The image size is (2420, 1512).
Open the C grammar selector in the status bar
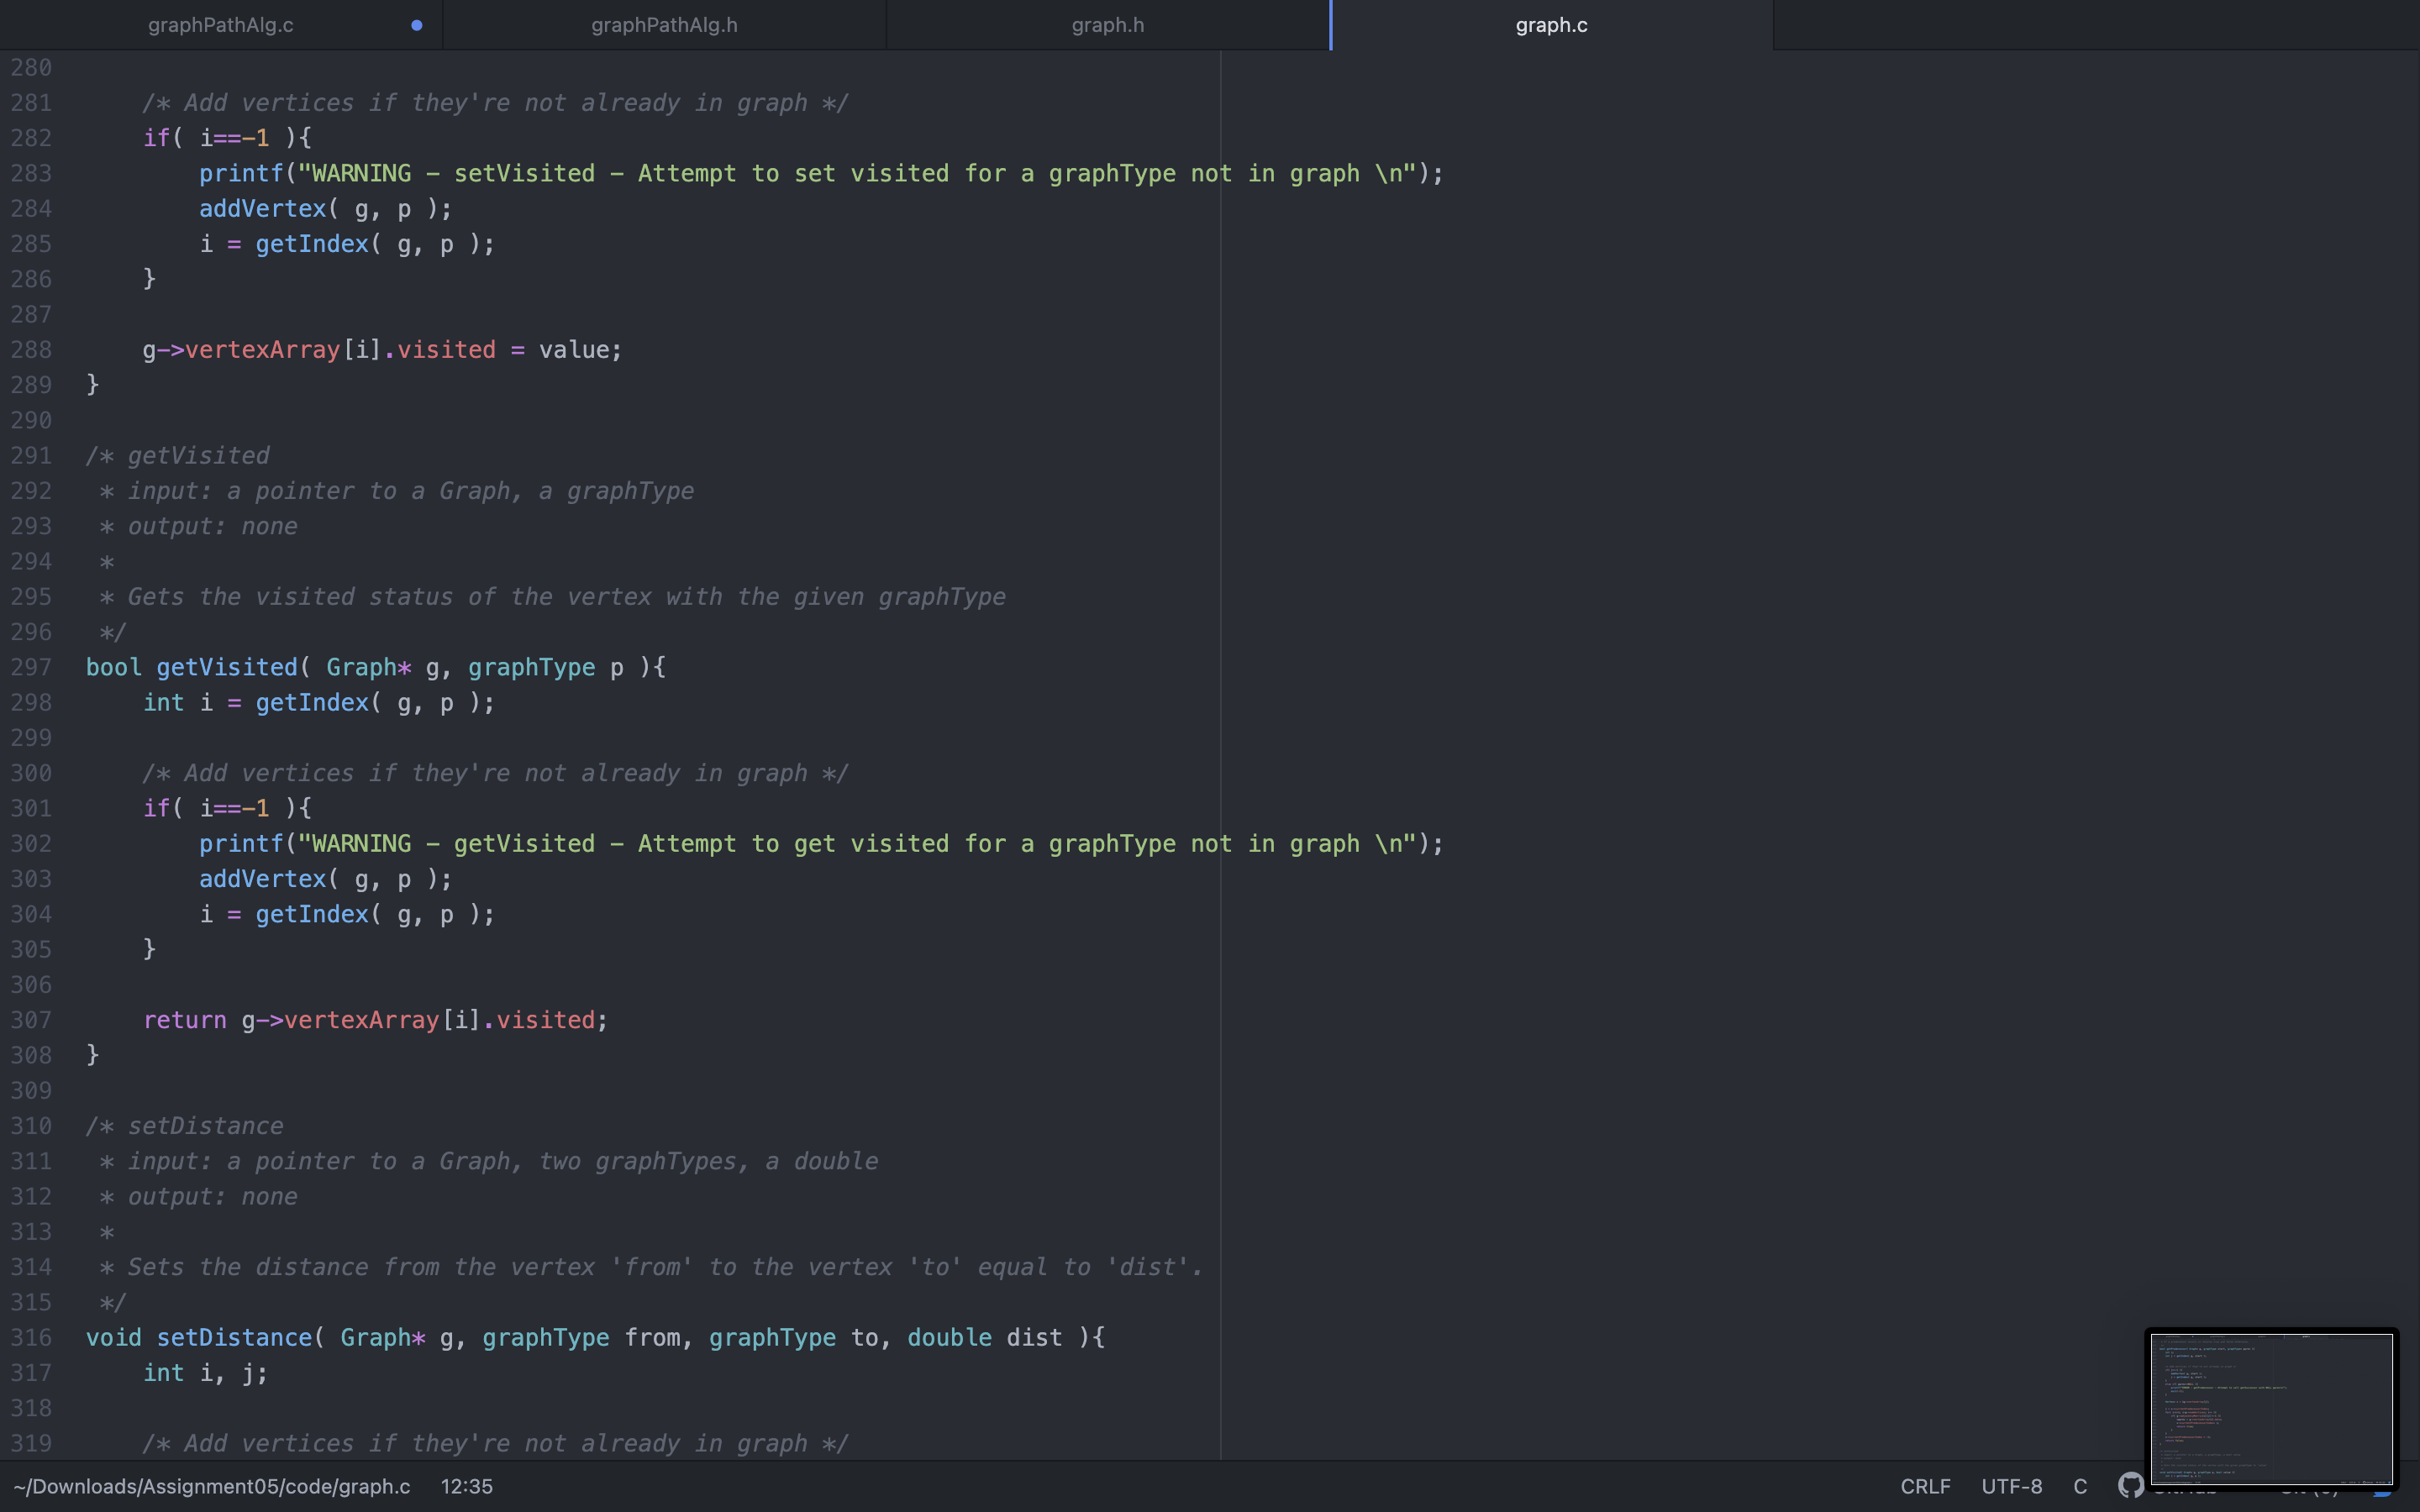click(x=2080, y=1487)
